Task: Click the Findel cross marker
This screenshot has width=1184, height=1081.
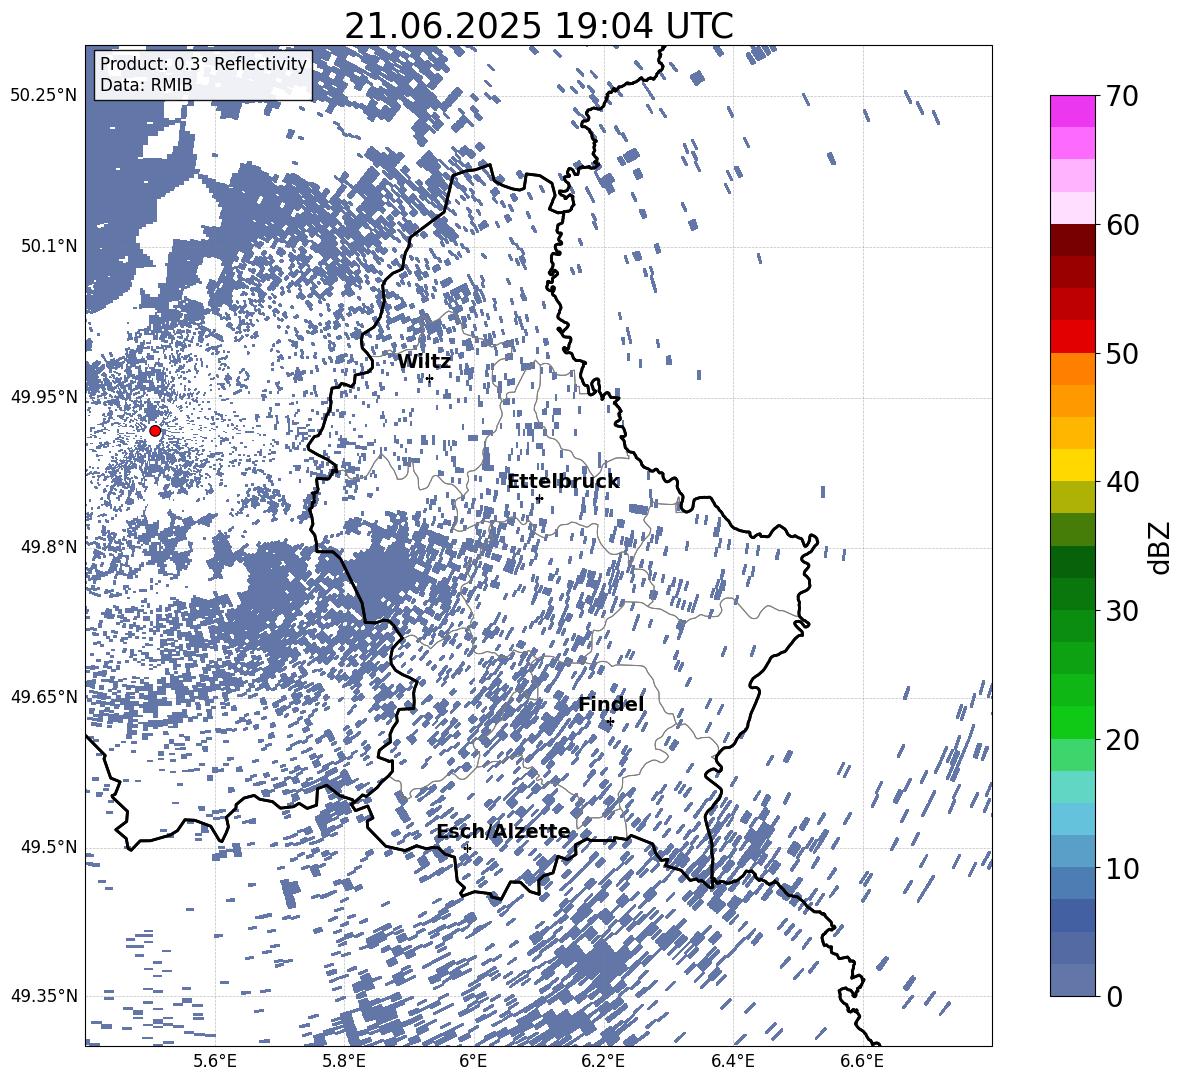Action: pos(610,722)
